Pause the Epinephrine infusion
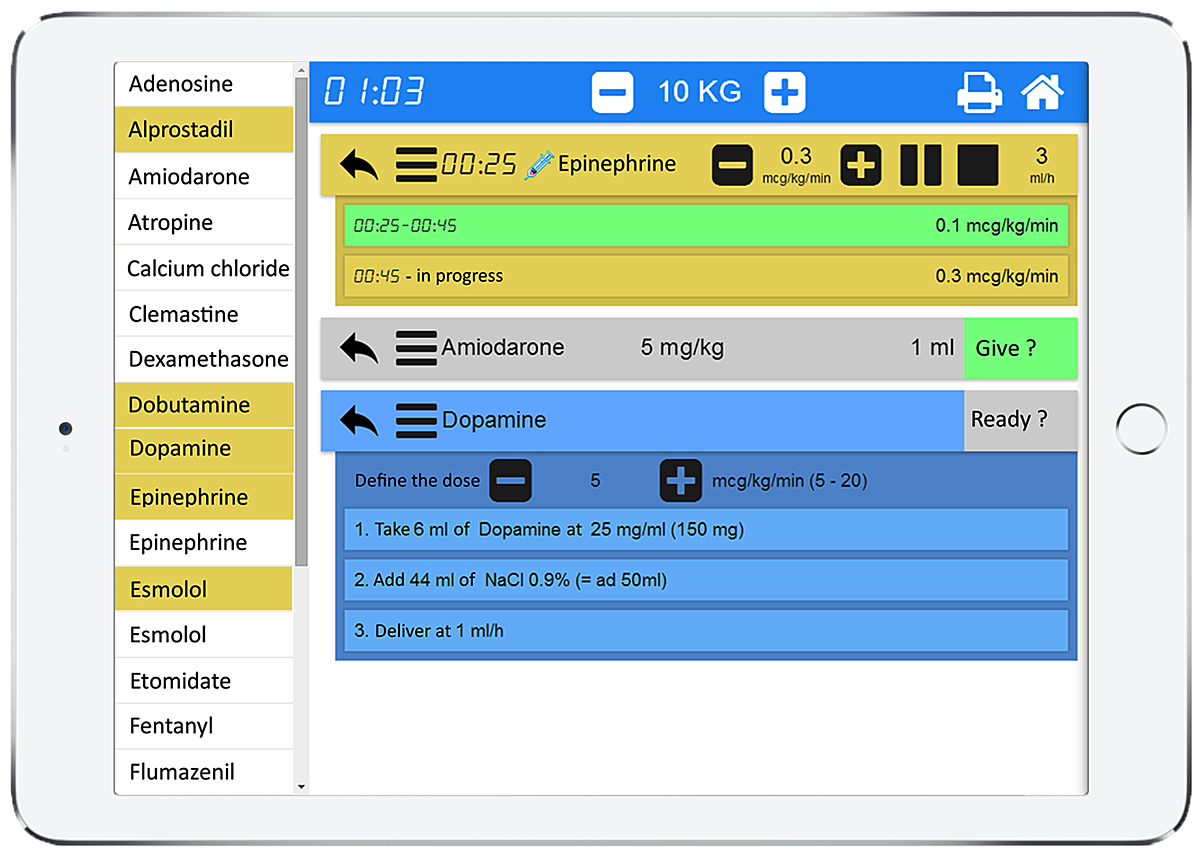The height and width of the screenshot is (855, 1200). tap(920, 165)
